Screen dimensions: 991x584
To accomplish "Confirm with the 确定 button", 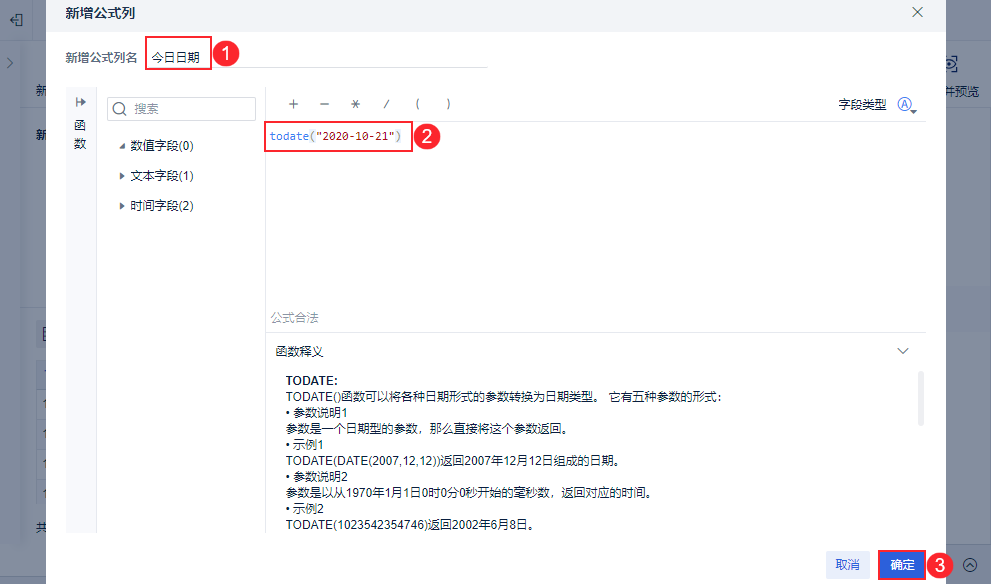I will point(902,564).
